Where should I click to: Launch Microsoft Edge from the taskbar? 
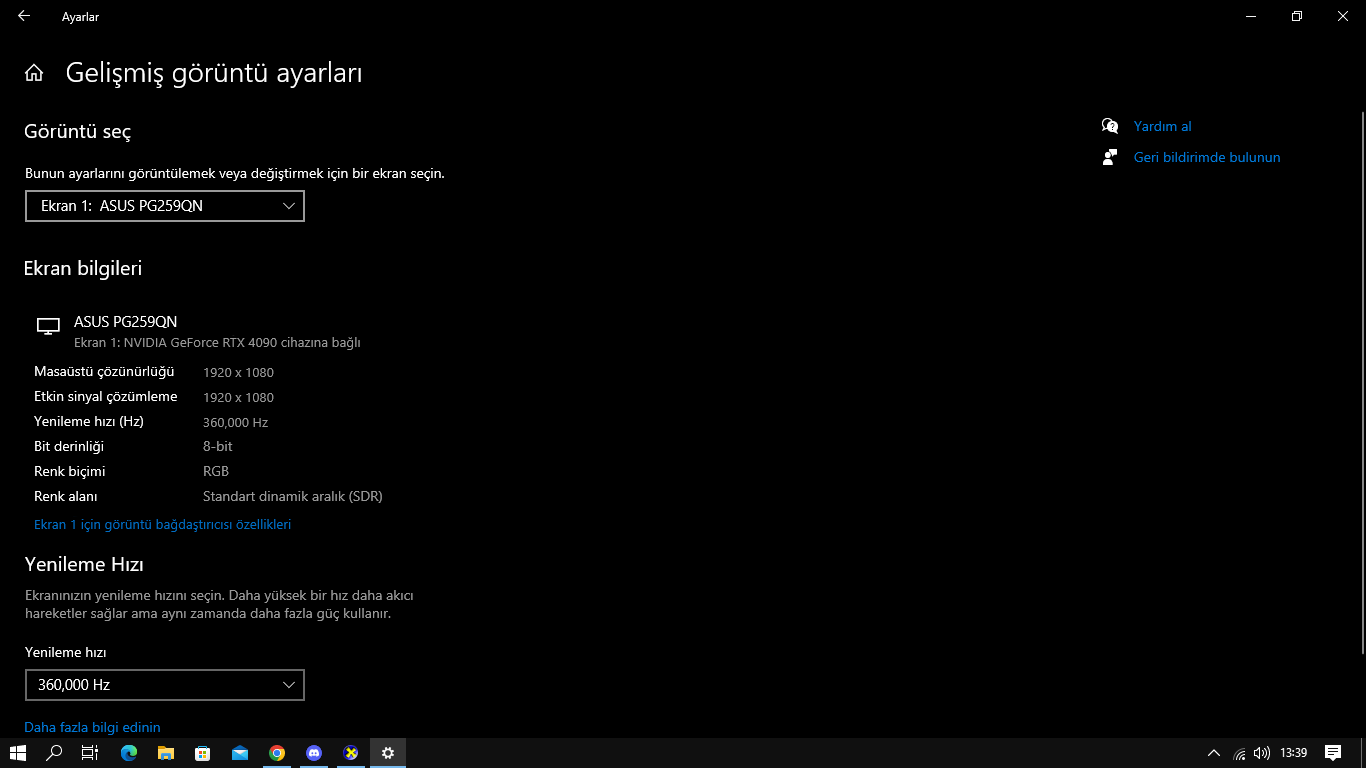(129, 753)
